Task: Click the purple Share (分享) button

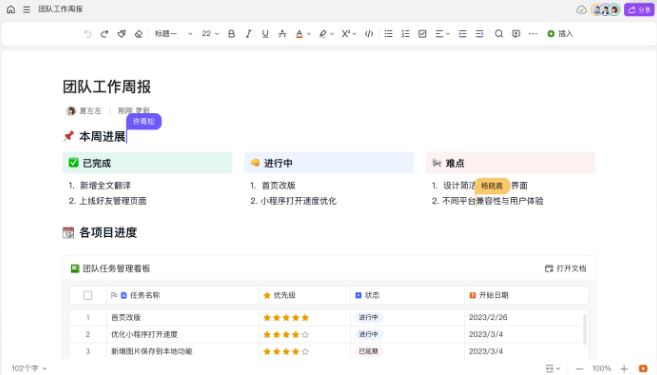Action: (x=639, y=10)
